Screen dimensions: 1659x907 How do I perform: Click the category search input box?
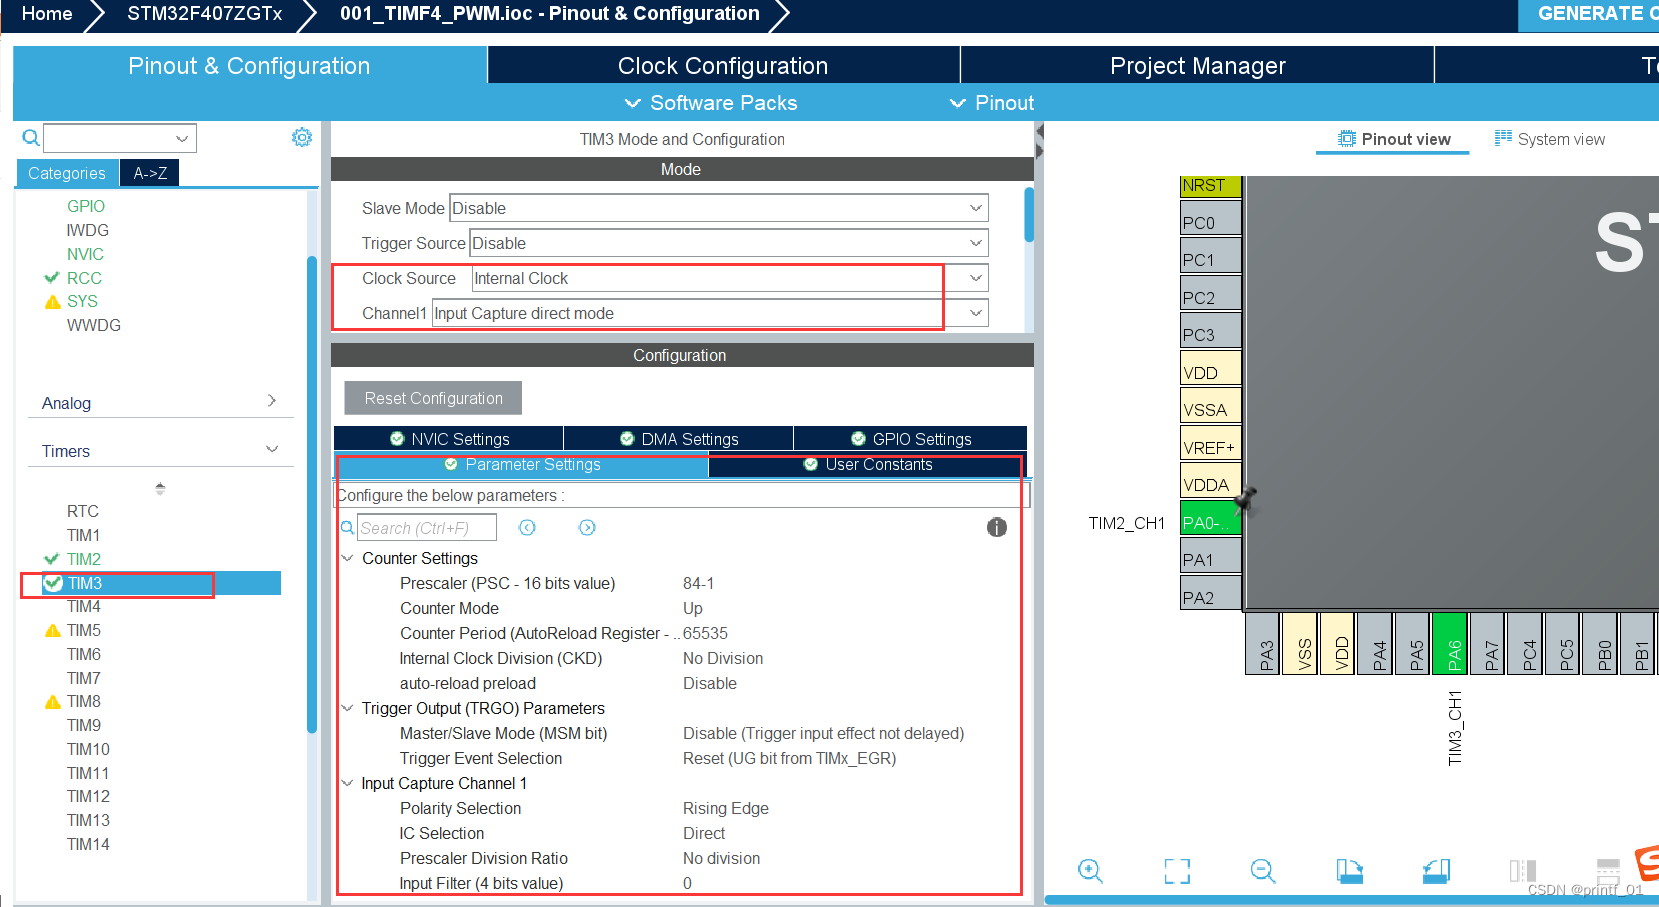[107, 138]
